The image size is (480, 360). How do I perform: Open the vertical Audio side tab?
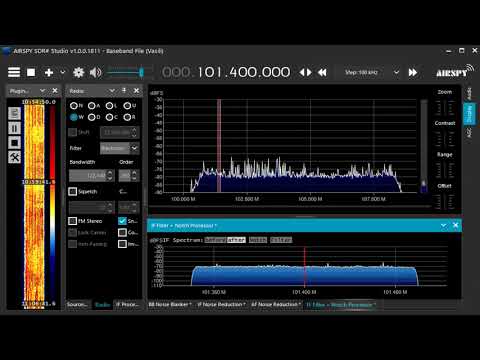[x=469, y=94]
